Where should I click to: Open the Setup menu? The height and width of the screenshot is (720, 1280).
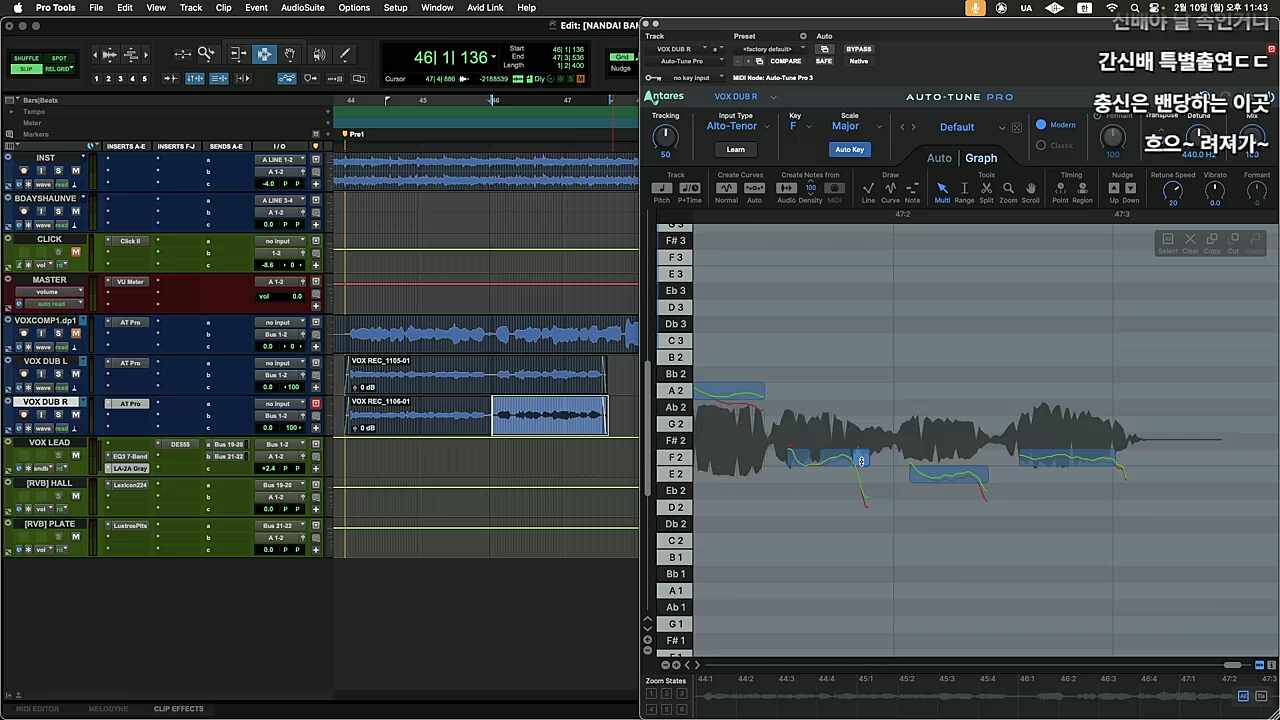[396, 8]
